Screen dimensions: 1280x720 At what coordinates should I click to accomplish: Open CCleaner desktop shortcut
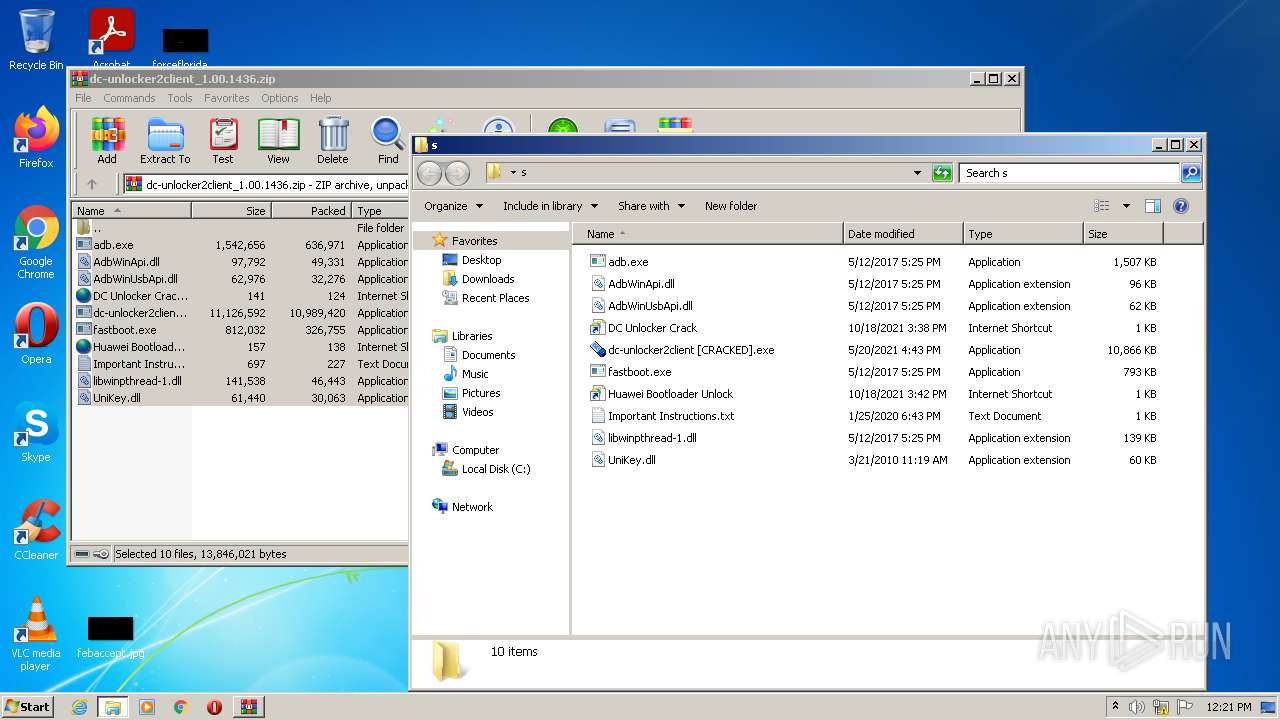36,530
